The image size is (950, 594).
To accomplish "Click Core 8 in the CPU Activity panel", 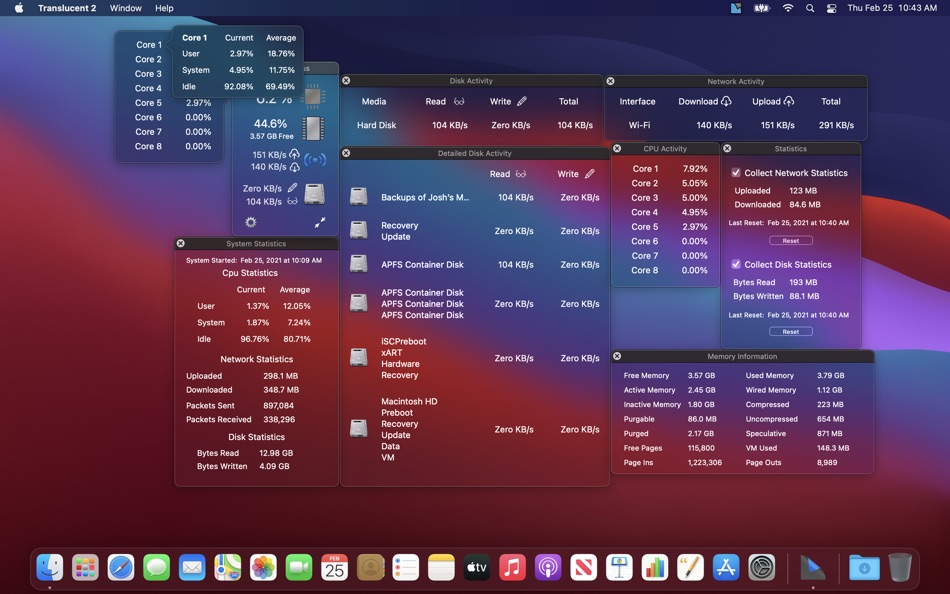I will pyautogui.click(x=645, y=270).
